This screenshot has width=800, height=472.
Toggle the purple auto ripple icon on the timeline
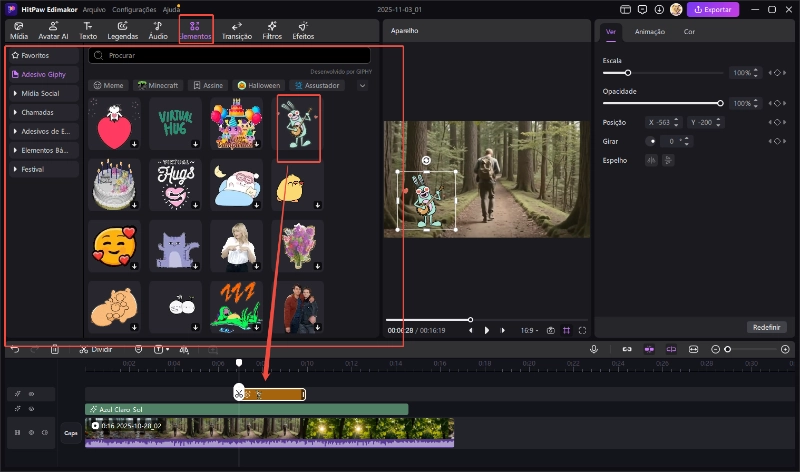671,350
